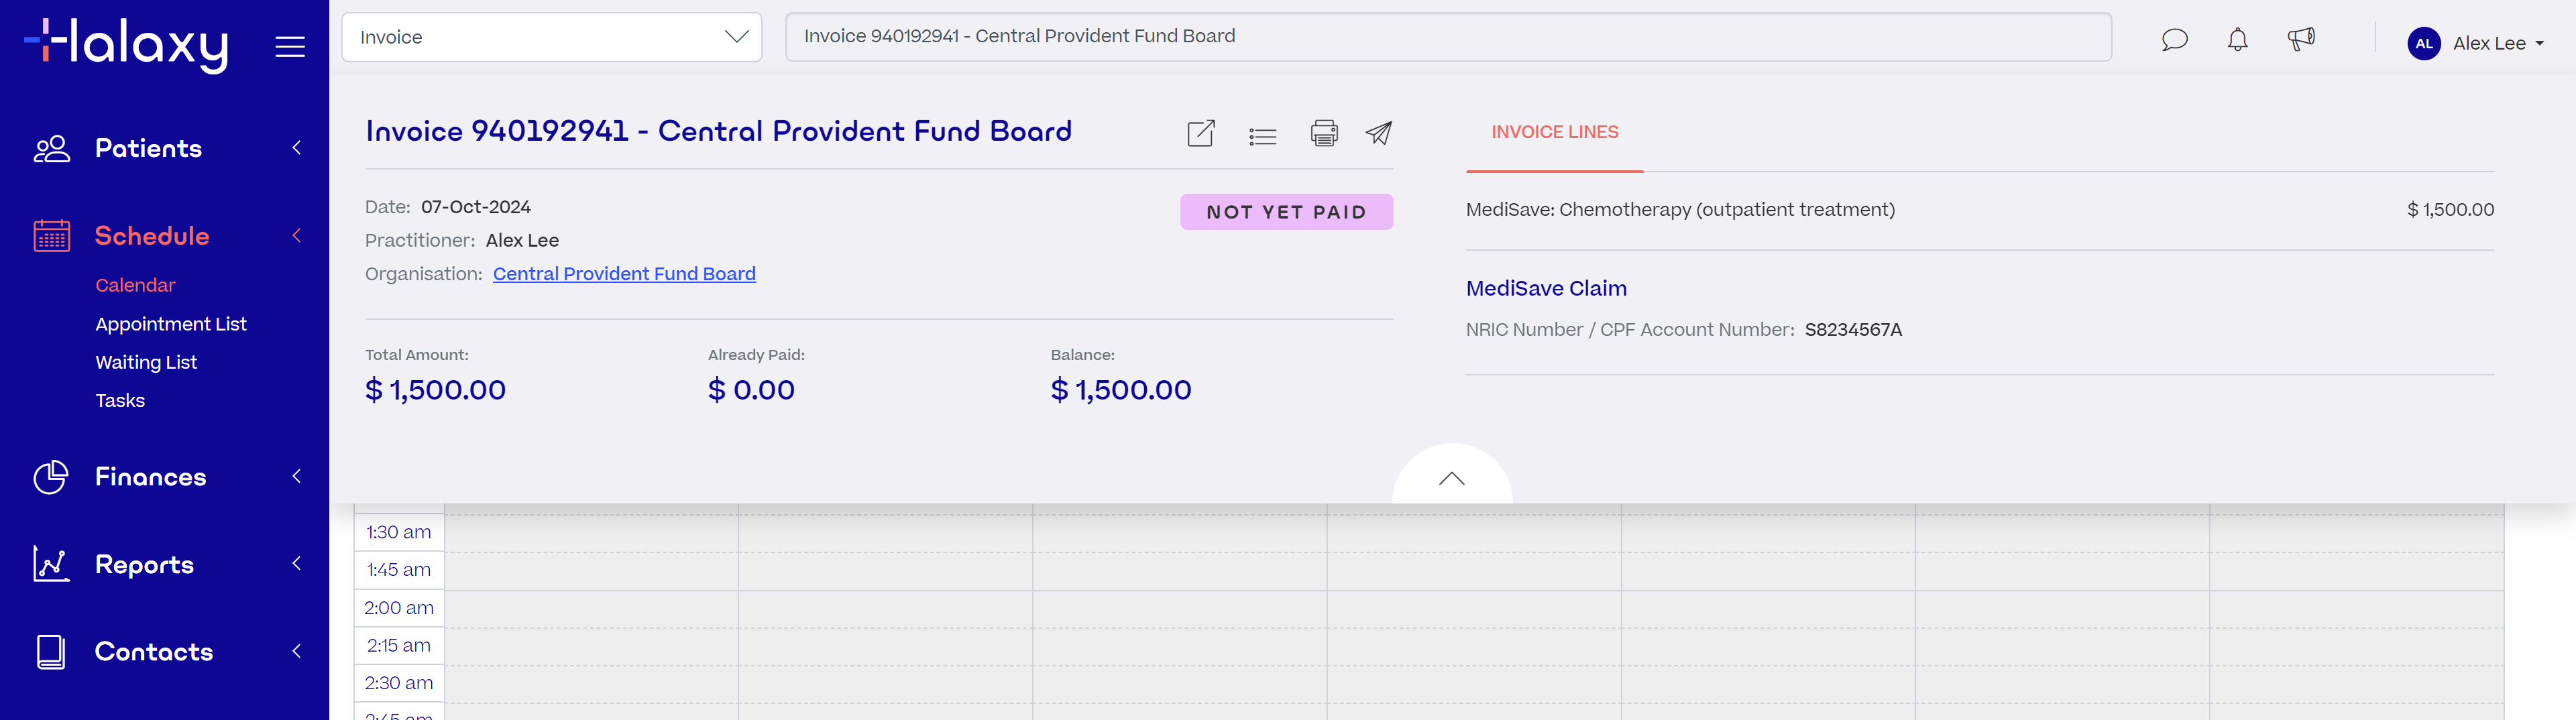2576x720 pixels.
Task: Click the Contacts book icon
Action: pyautogui.click(x=51, y=652)
